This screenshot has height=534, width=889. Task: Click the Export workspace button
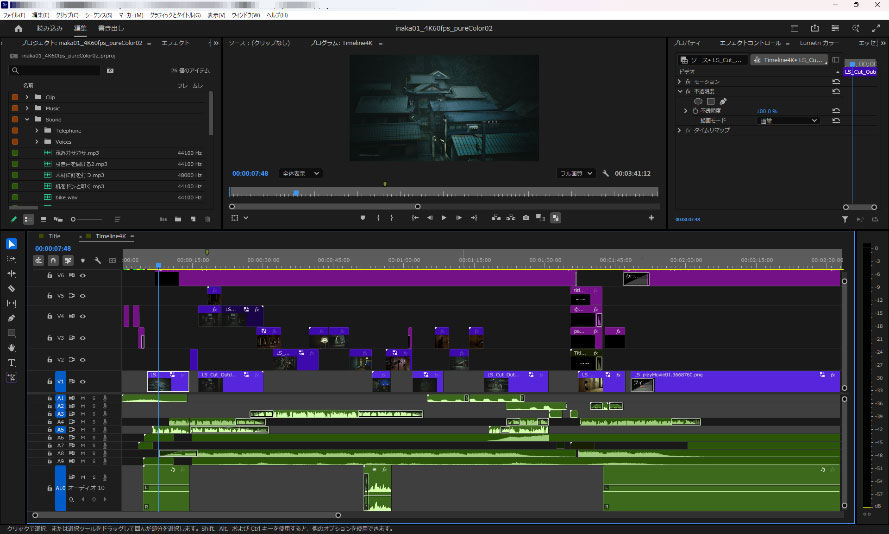point(111,29)
